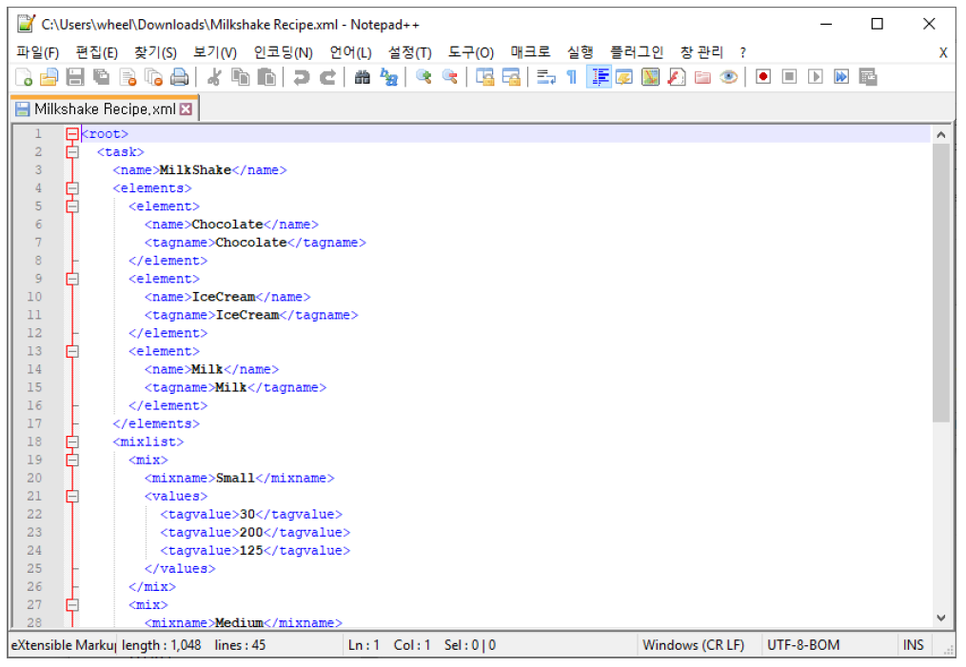Toggle synchronized horizontal scrolling icon
This screenshot has width=966, height=667.
tap(511, 77)
